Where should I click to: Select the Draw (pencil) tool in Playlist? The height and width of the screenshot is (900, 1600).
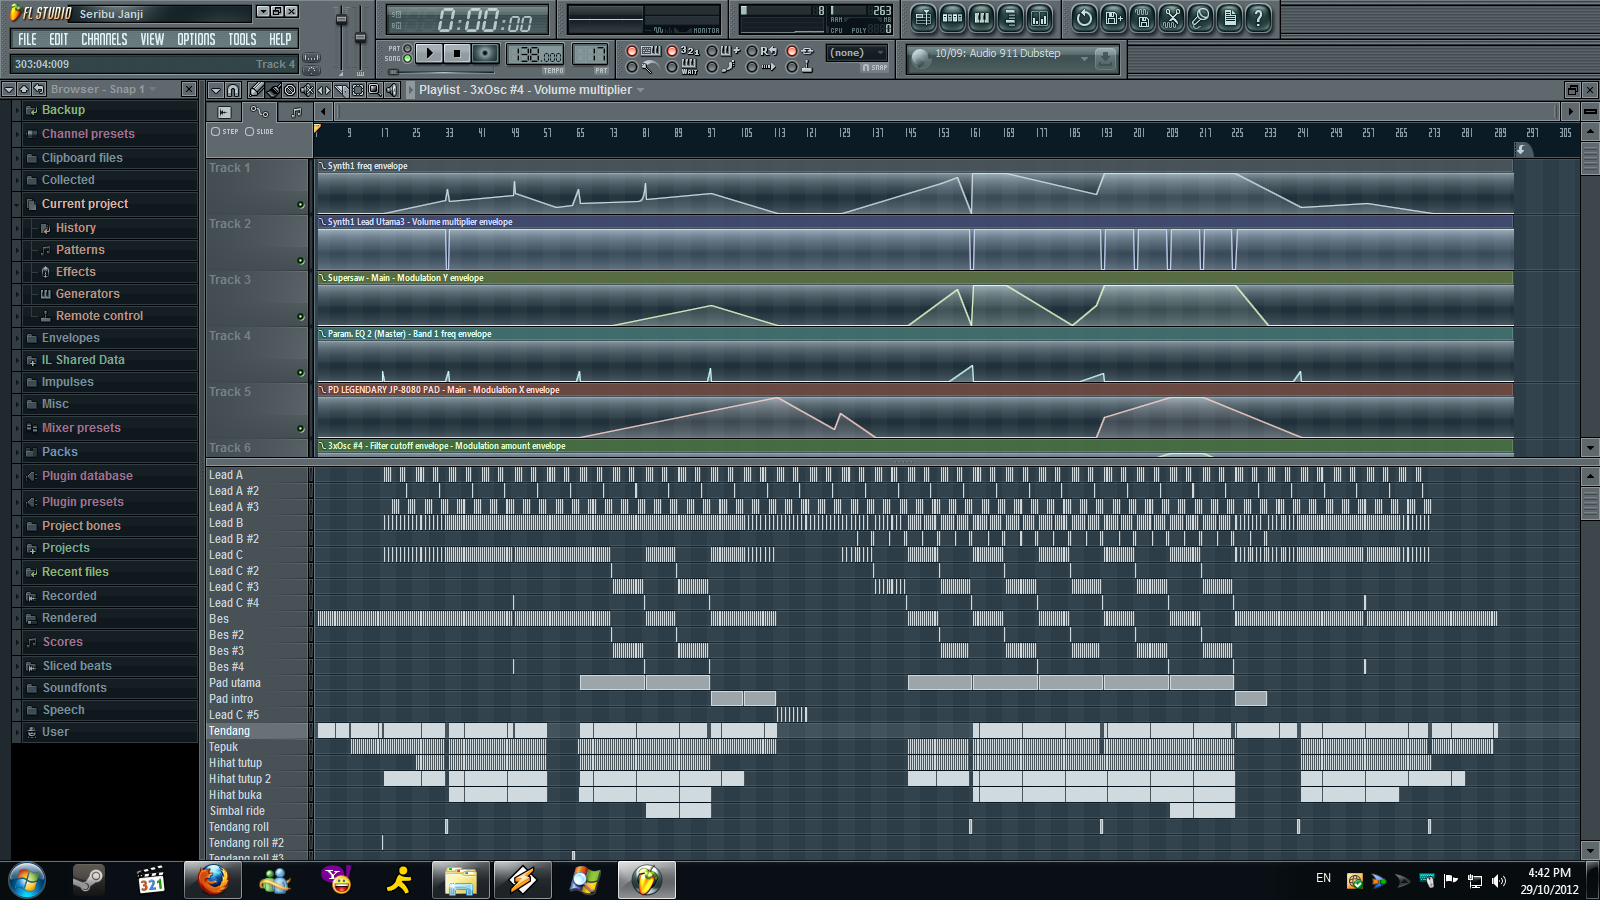pos(257,90)
